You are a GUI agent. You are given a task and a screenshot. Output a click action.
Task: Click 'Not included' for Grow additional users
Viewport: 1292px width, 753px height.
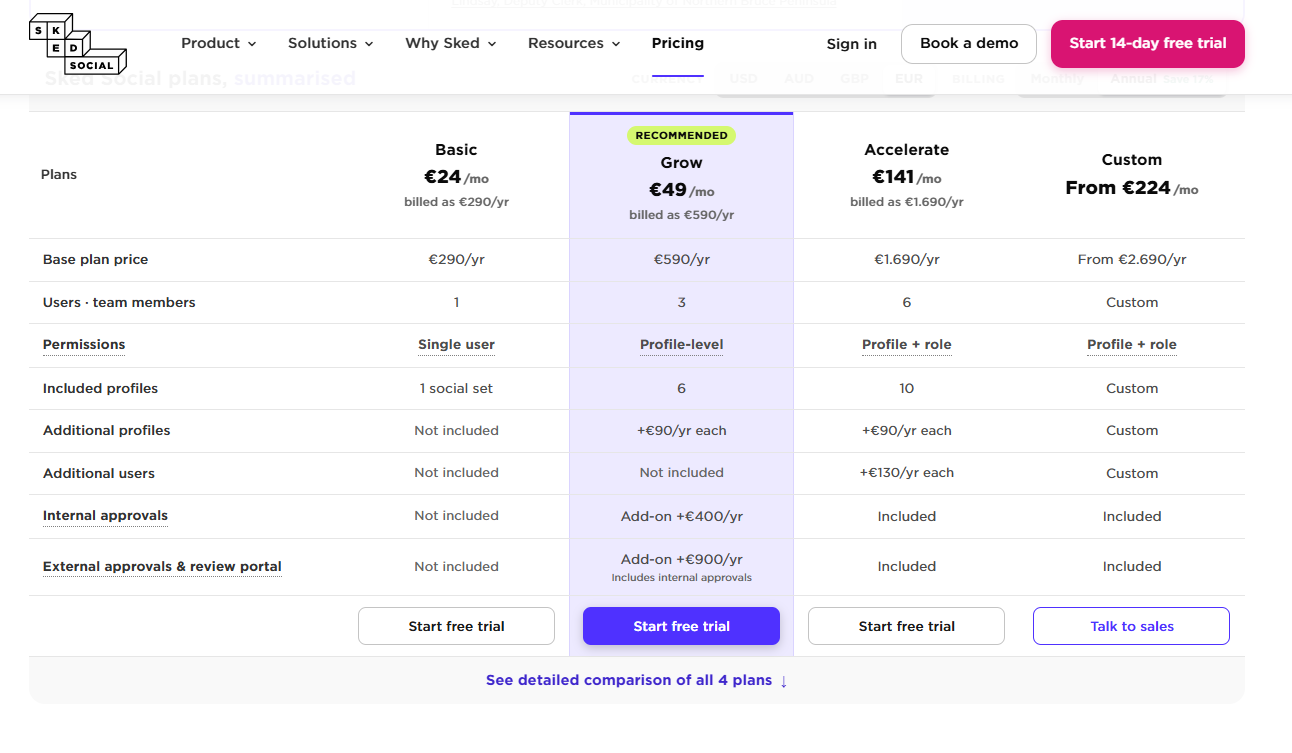[681, 473]
